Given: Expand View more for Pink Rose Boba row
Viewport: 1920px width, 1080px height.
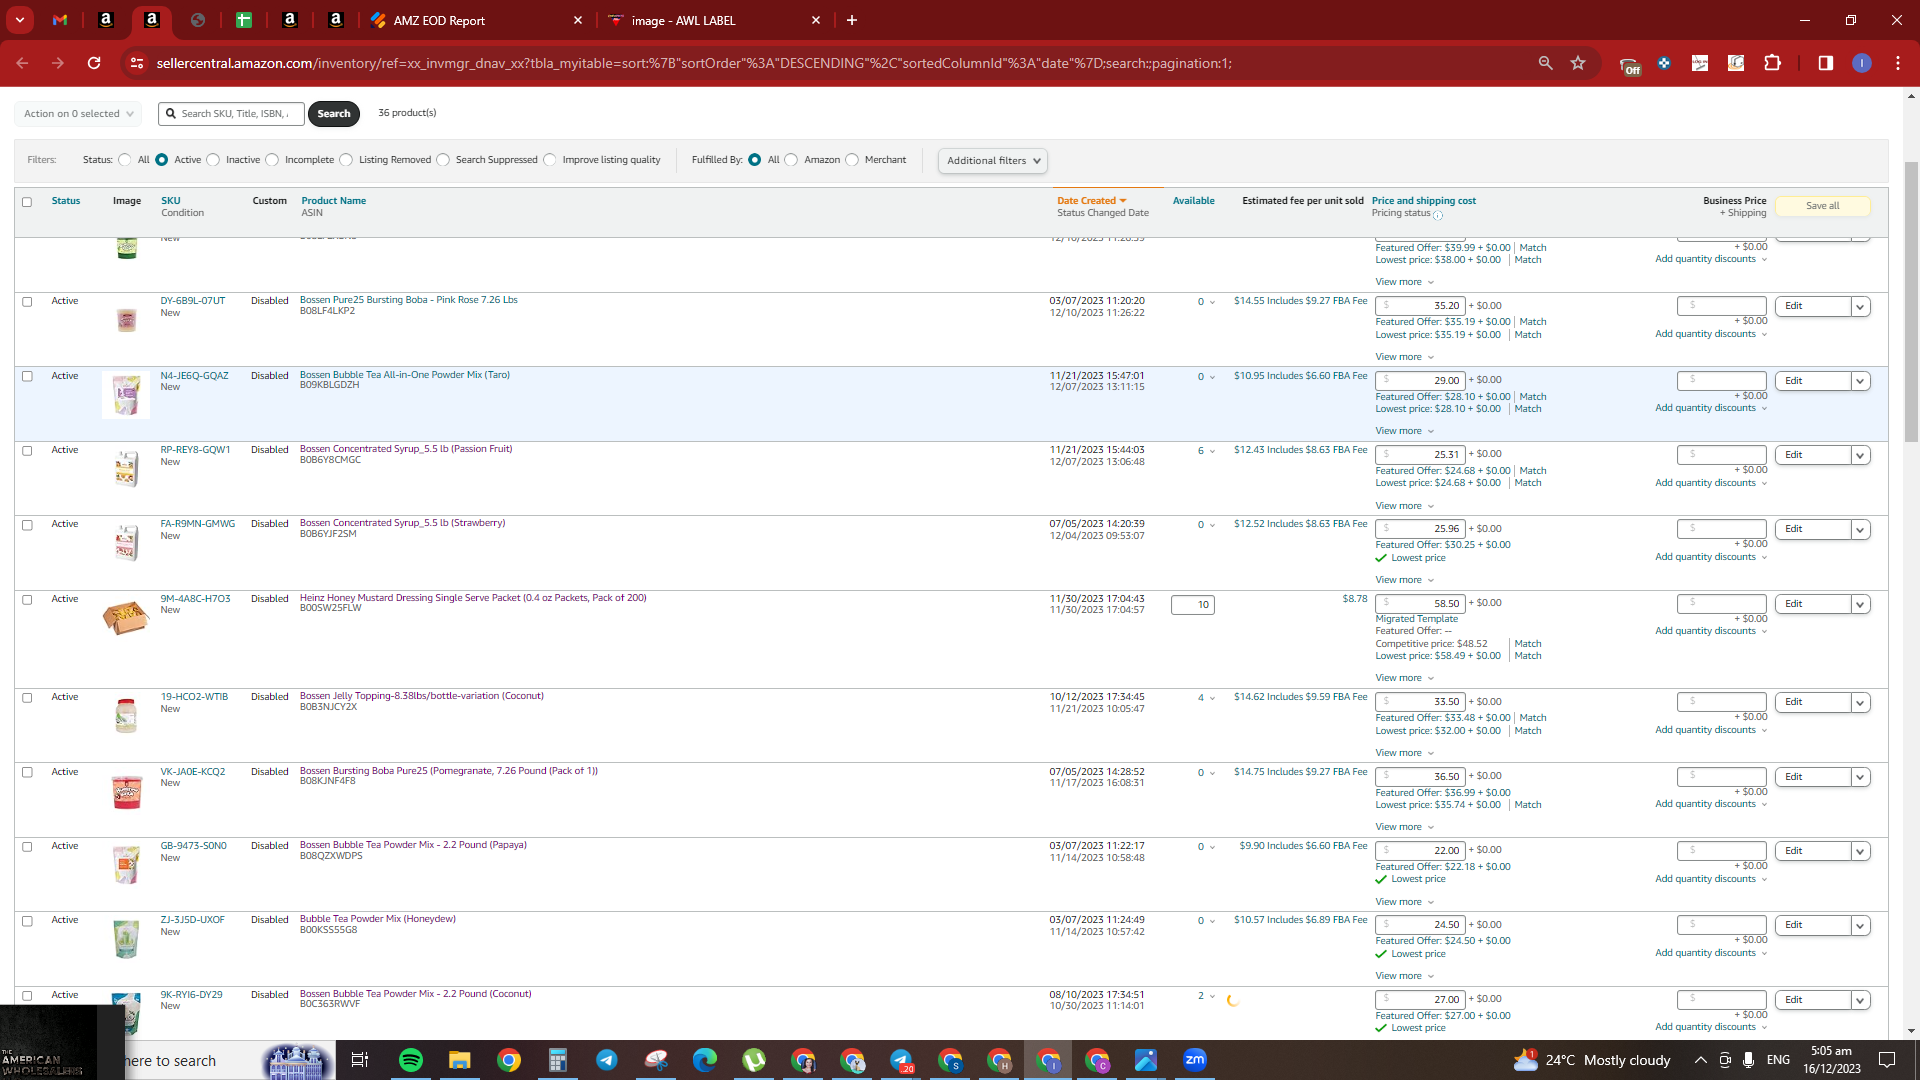Looking at the screenshot, I should (1404, 357).
